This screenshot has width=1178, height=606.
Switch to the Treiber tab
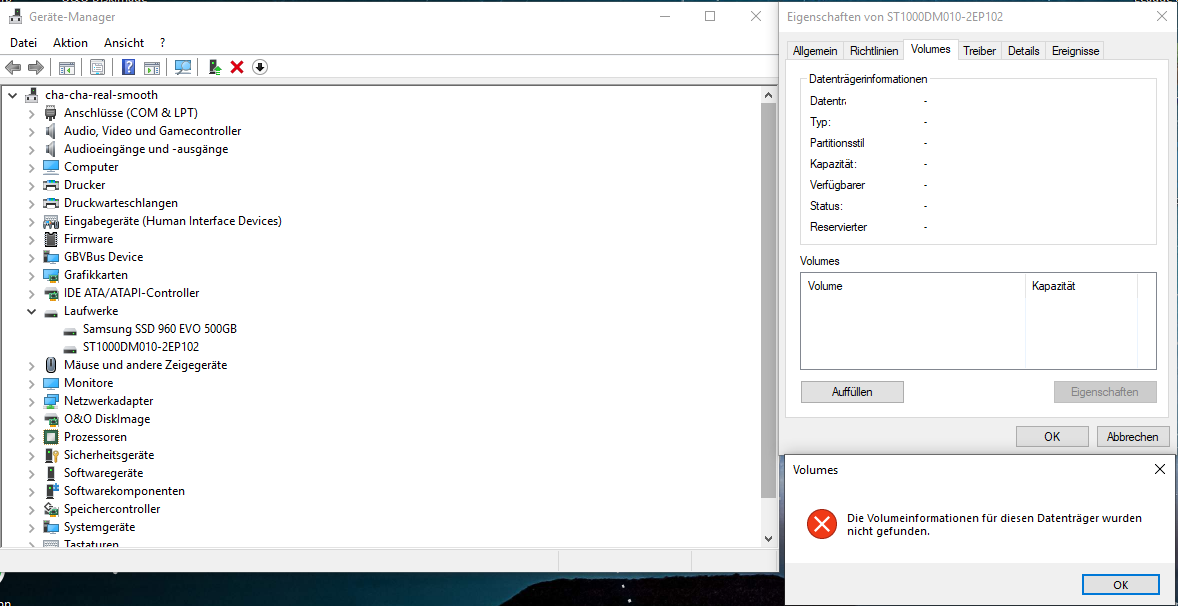click(x=980, y=50)
